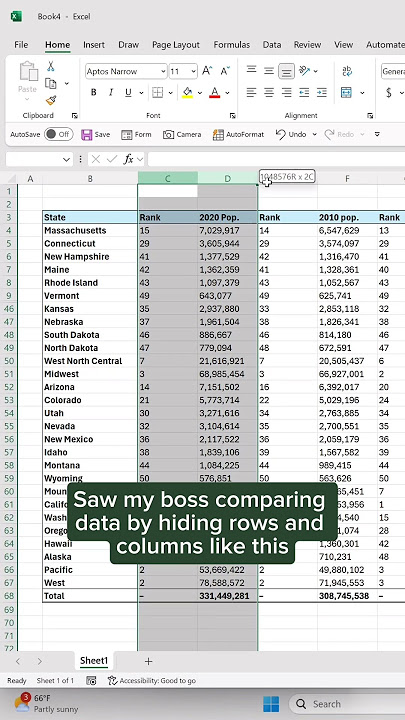Viewport: 405px width, 720px height.
Task: Launch AutoFormat from quick access
Action: coord(238,135)
